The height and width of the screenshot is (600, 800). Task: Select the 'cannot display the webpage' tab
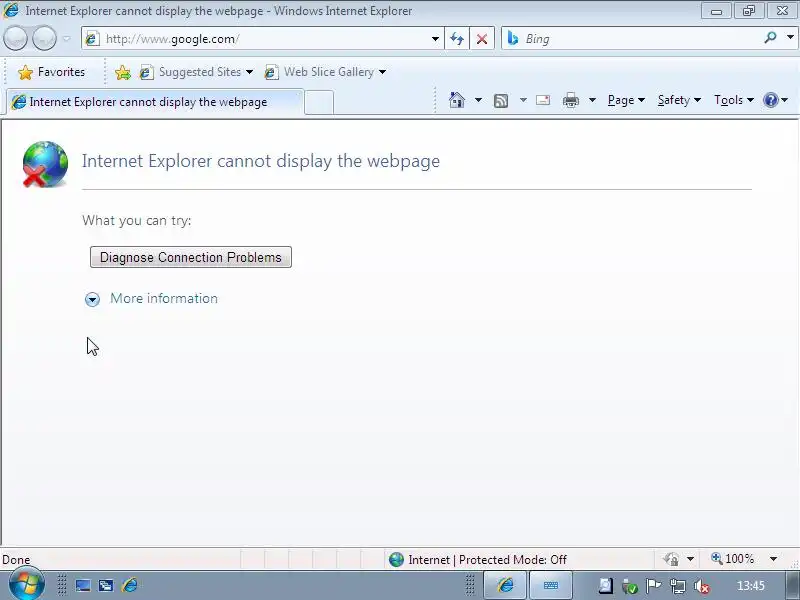(x=155, y=102)
